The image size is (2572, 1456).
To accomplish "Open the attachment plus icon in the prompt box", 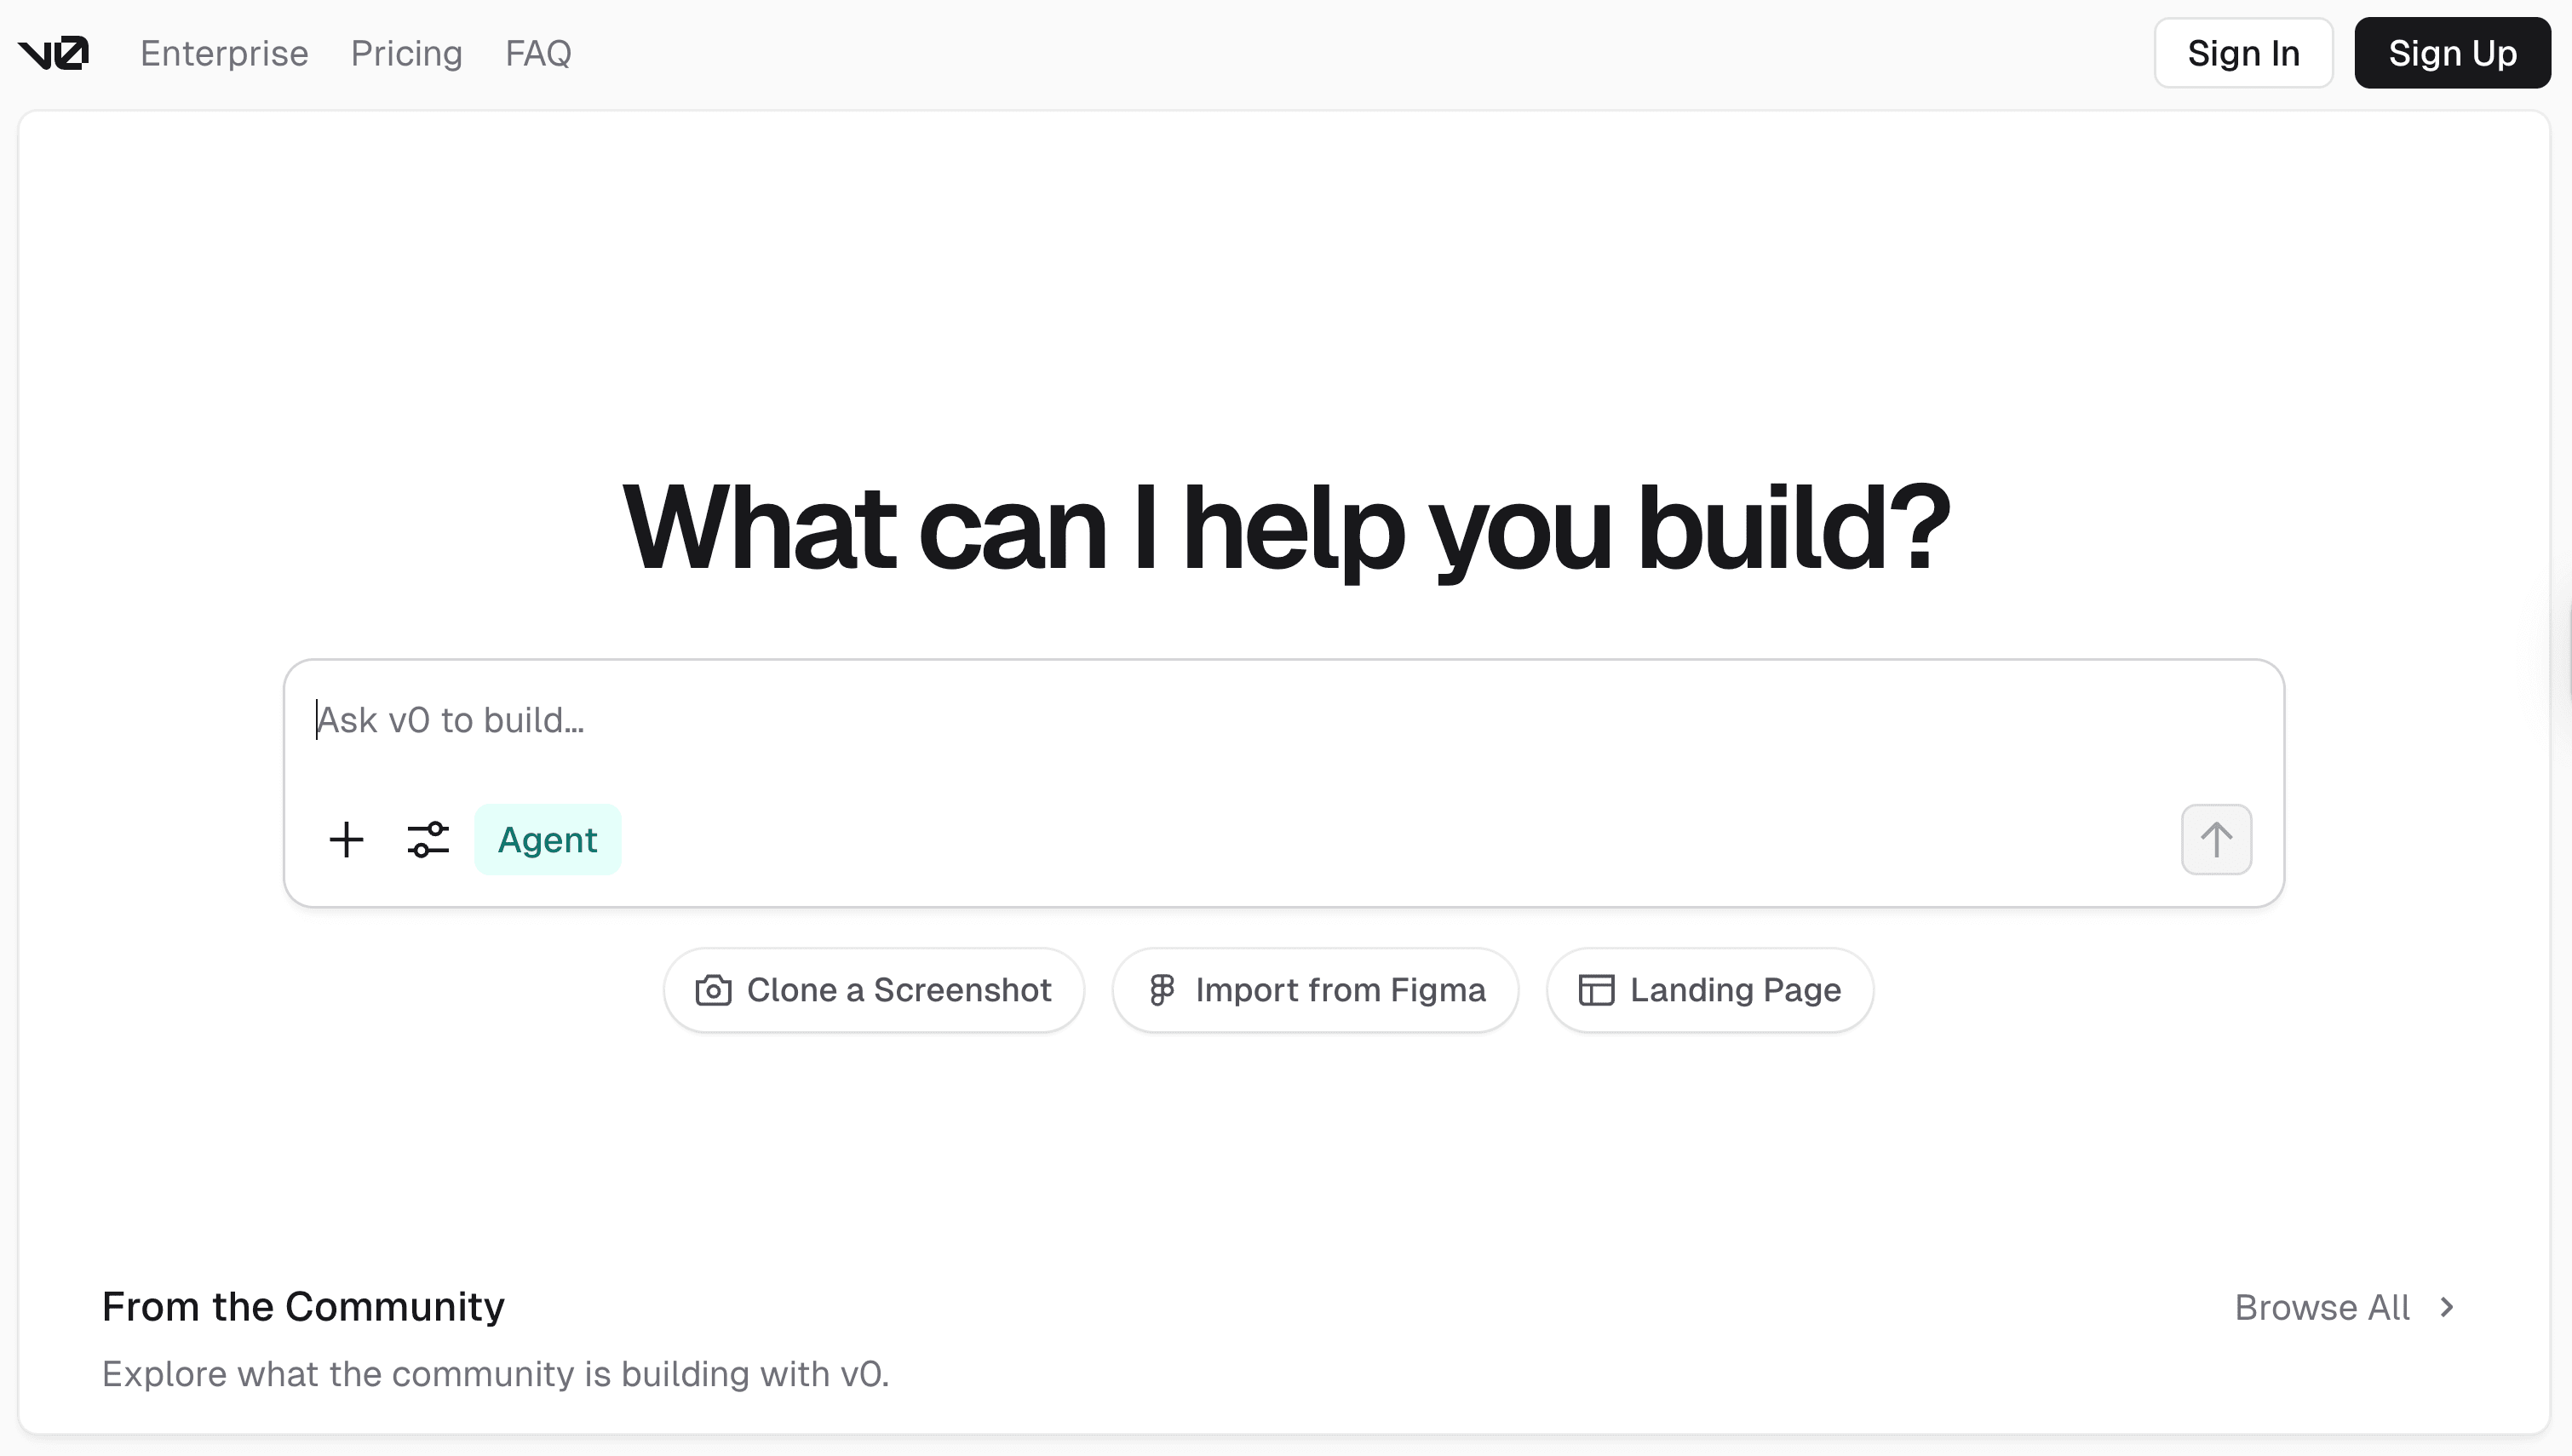I will tap(347, 839).
